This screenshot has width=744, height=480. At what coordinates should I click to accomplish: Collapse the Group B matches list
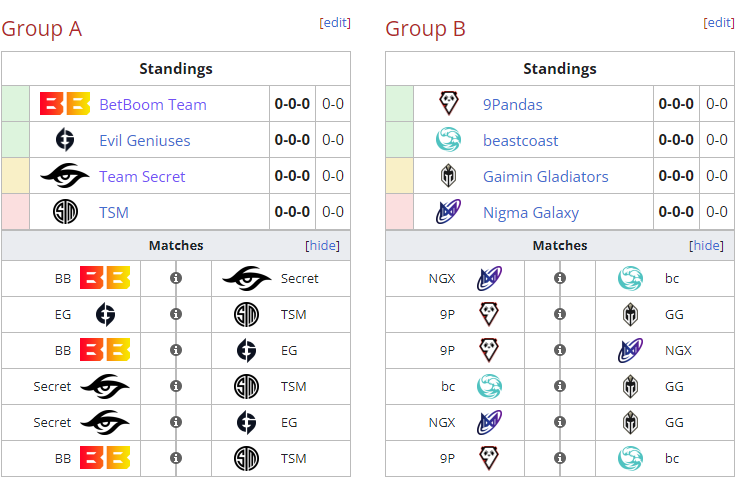706,246
